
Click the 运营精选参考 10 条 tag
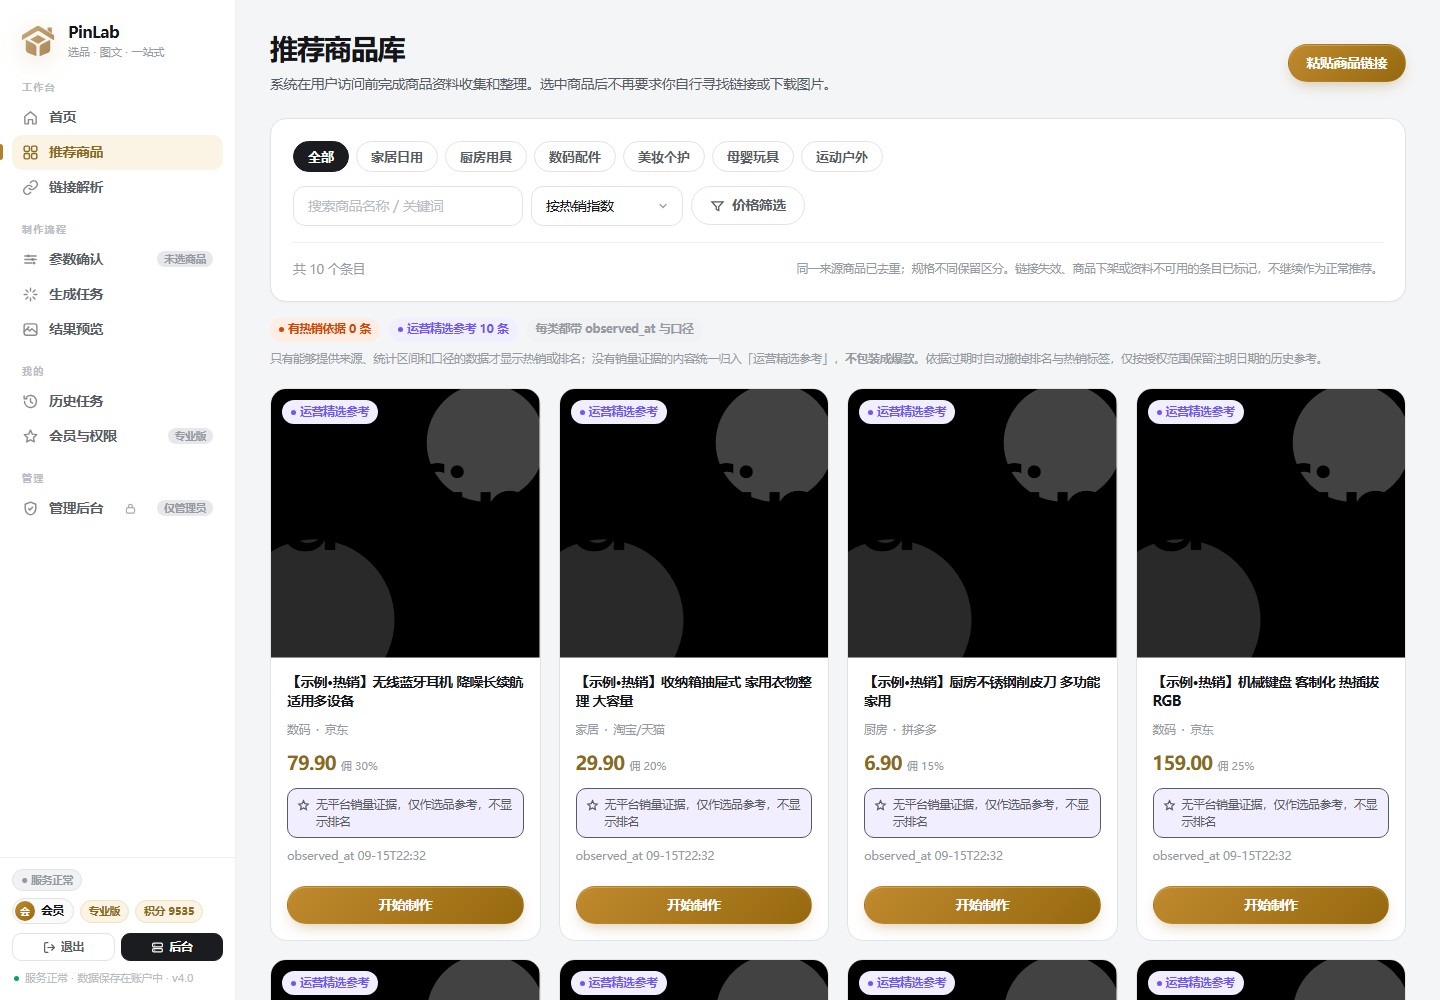point(453,329)
